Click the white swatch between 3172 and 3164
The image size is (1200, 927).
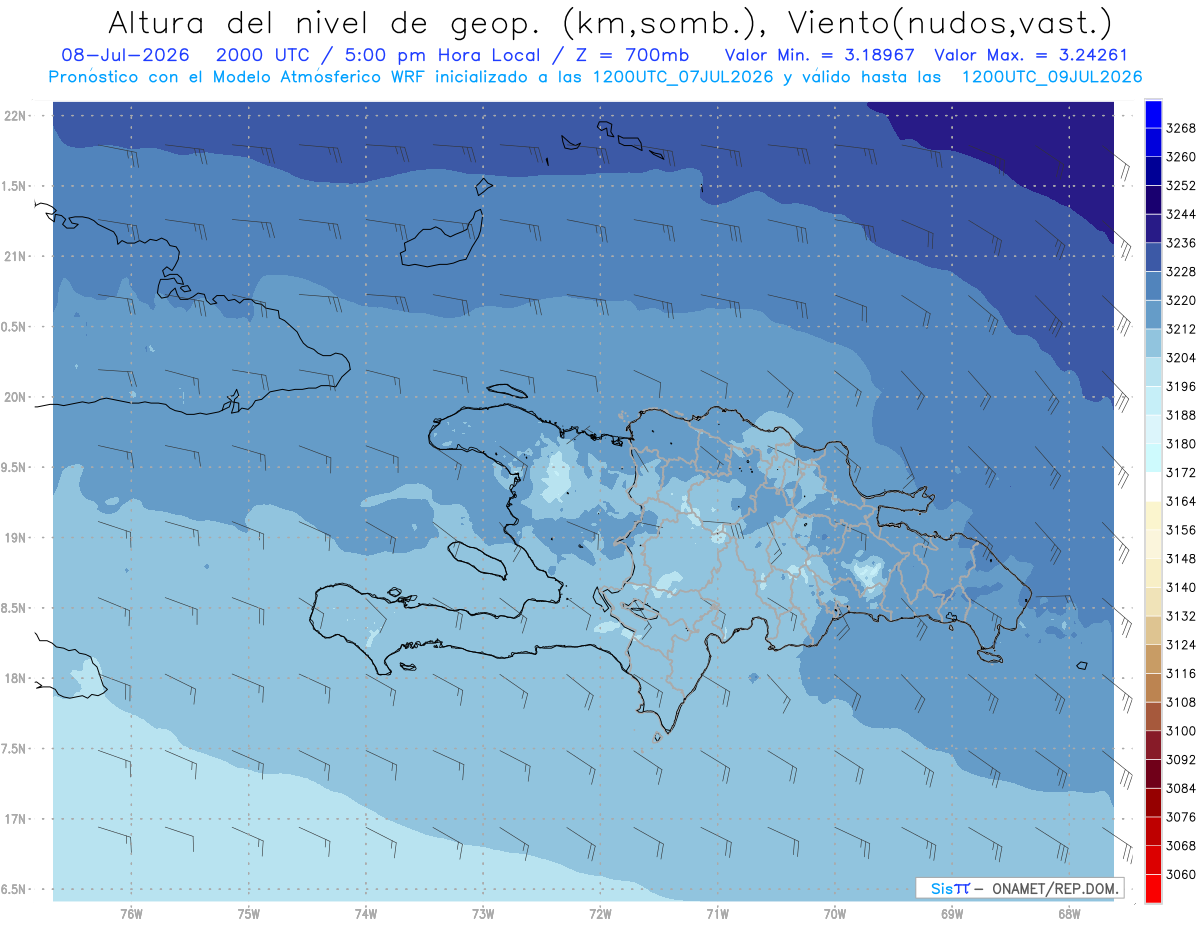pyautogui.click(x=1153, y=486)
